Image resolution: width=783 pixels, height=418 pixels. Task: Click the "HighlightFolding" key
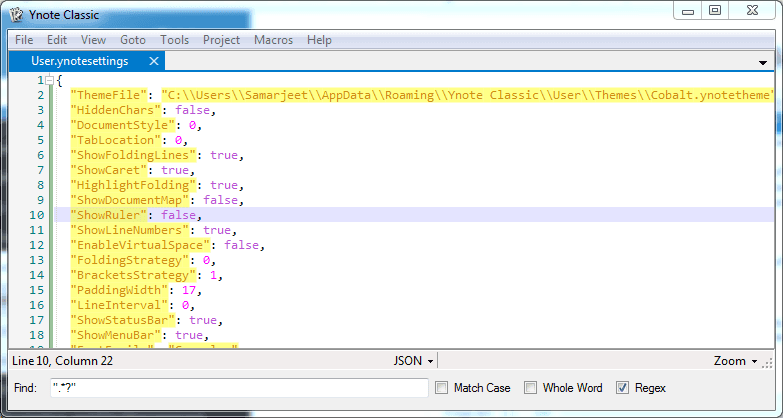[x=133, y=185]
